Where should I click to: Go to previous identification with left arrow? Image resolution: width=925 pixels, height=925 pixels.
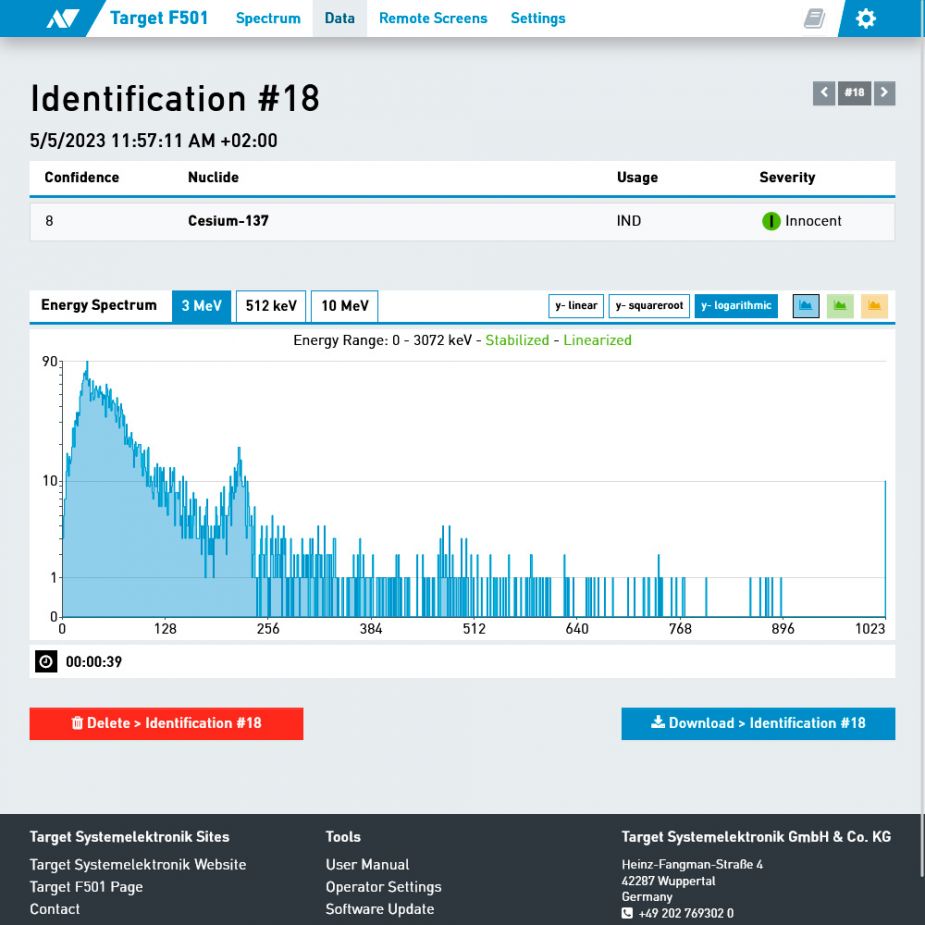click(824, 93)
